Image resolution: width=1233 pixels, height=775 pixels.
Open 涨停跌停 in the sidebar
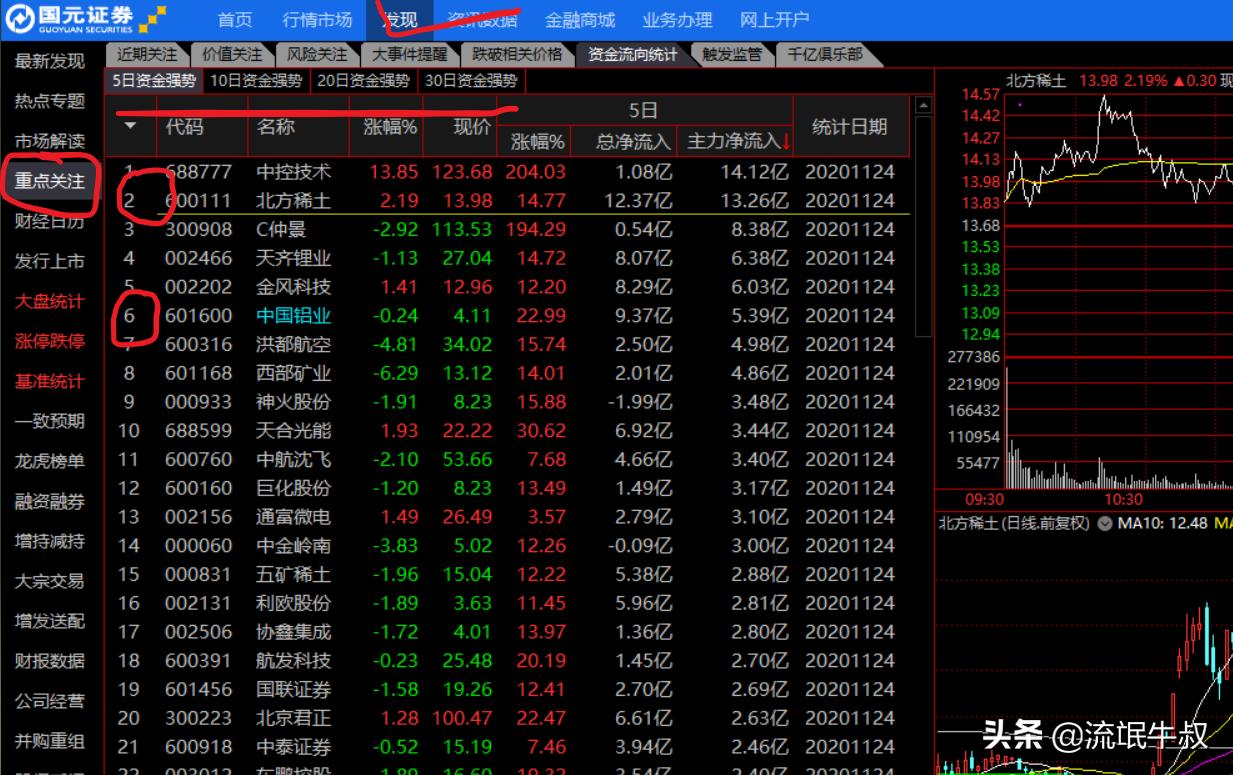pyautogui.click(x=50, y=341)
